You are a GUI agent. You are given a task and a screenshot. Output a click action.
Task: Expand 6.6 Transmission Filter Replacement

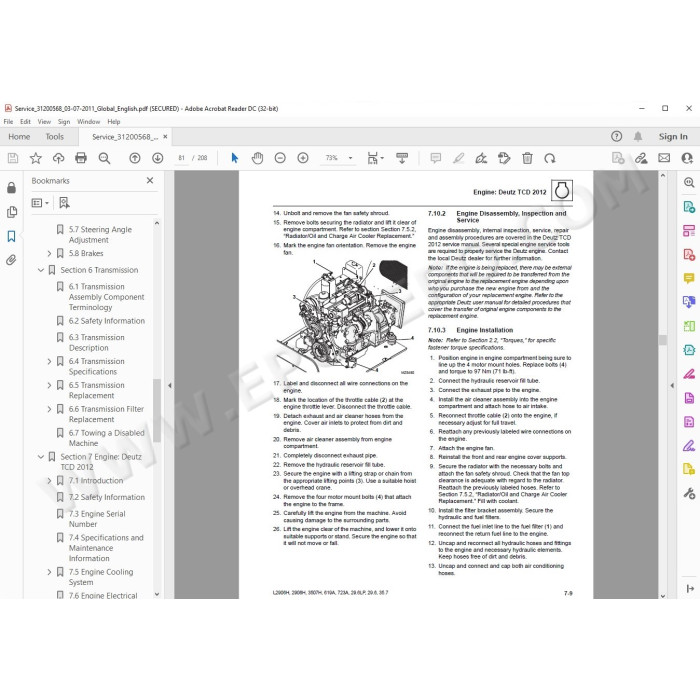[x=49, y=409]
